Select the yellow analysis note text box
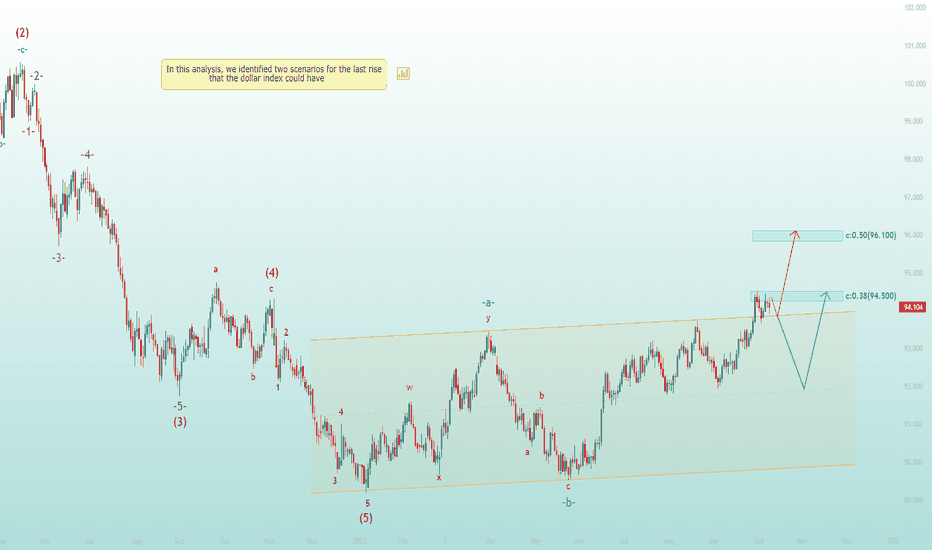 pyautogui.click(x=274, y=74)
